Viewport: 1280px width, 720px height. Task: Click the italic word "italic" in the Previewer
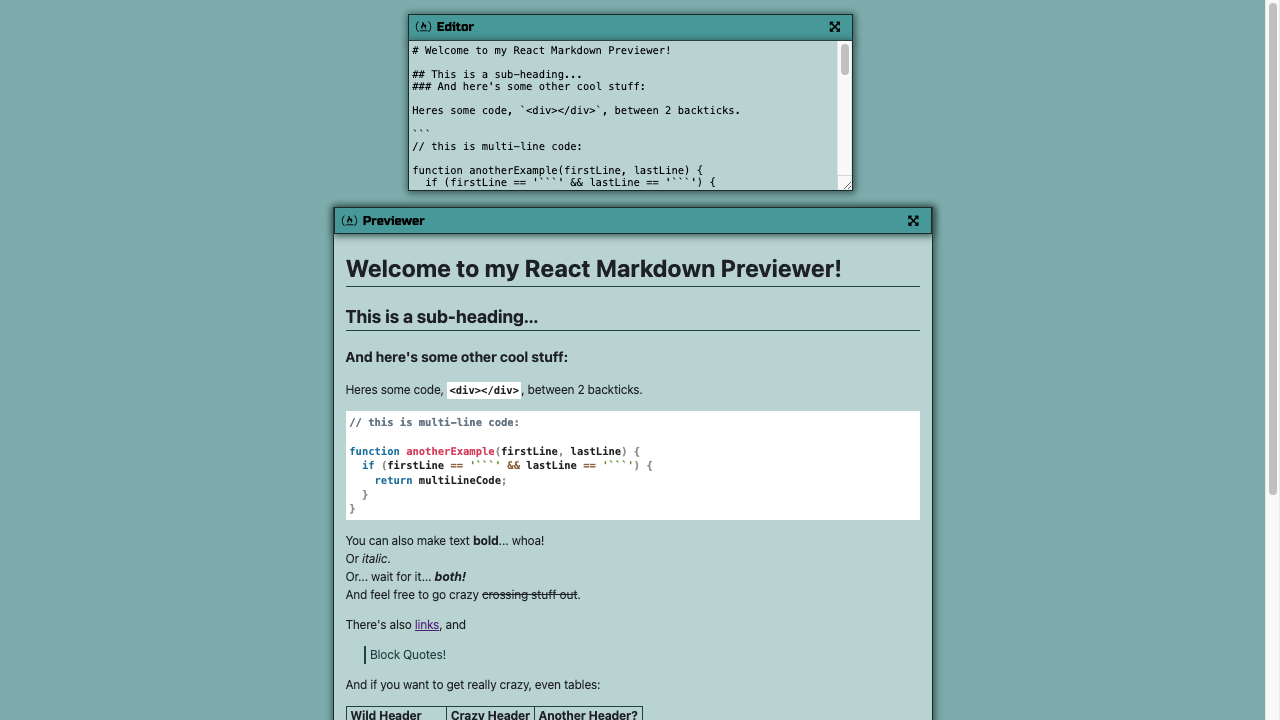click(x=375, y=559)
